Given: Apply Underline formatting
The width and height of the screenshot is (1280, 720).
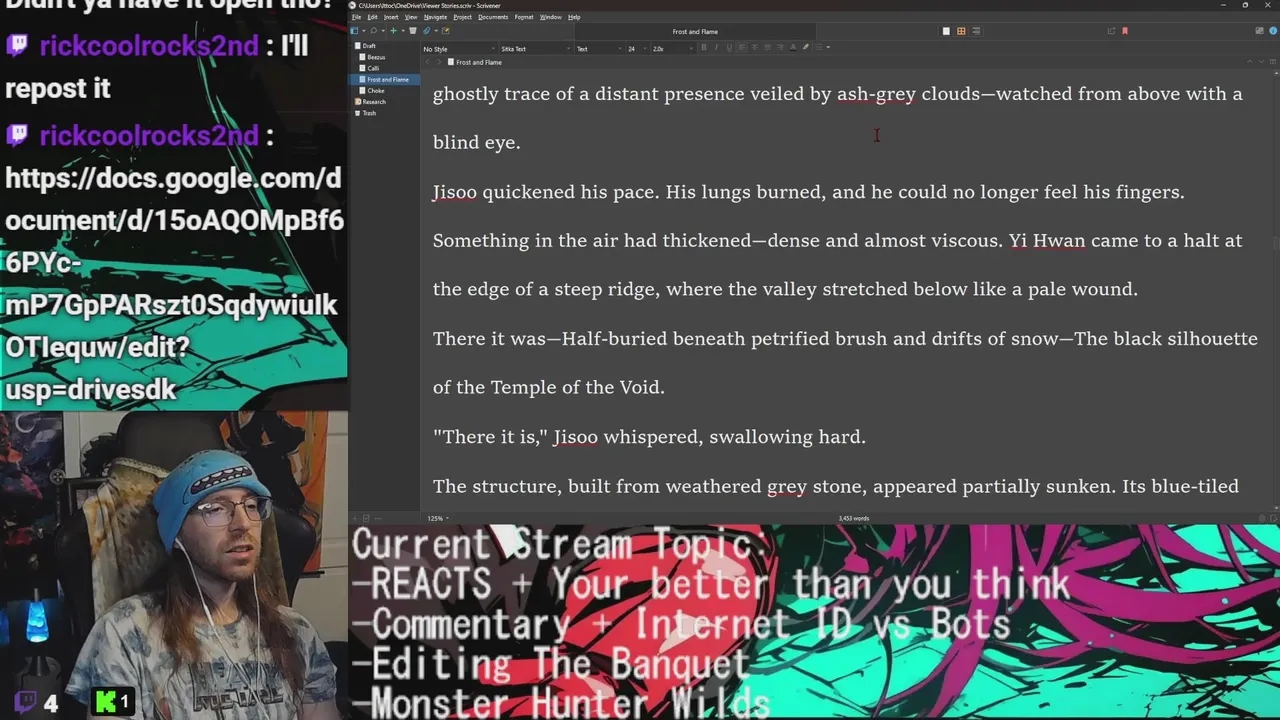Looking at the screenshot, I should tap(729, 47).
